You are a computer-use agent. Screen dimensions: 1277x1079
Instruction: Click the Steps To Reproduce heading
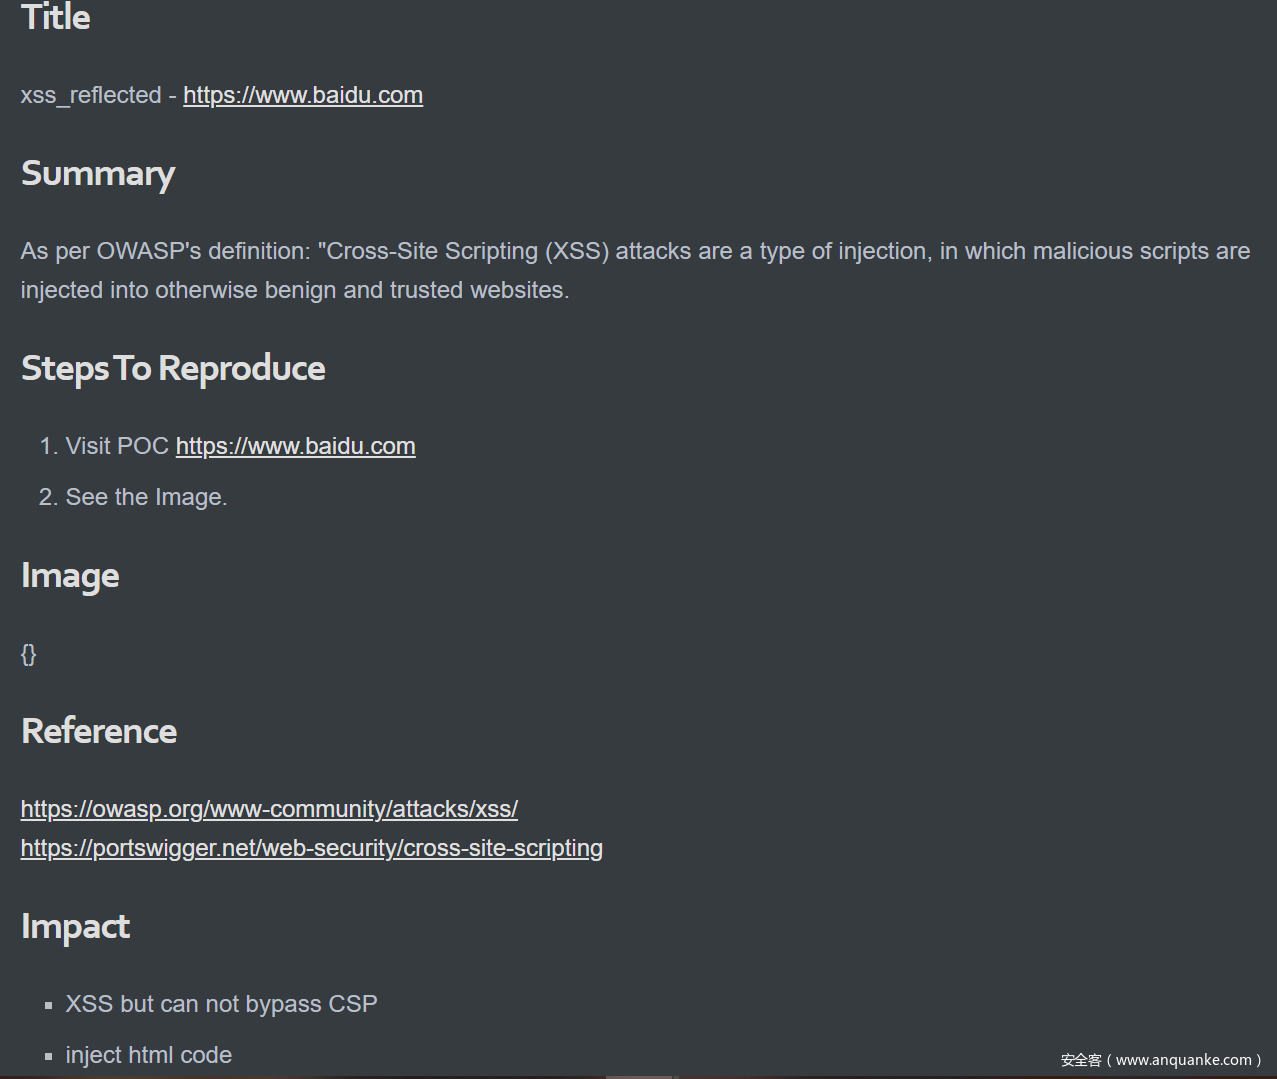[173, 369]
